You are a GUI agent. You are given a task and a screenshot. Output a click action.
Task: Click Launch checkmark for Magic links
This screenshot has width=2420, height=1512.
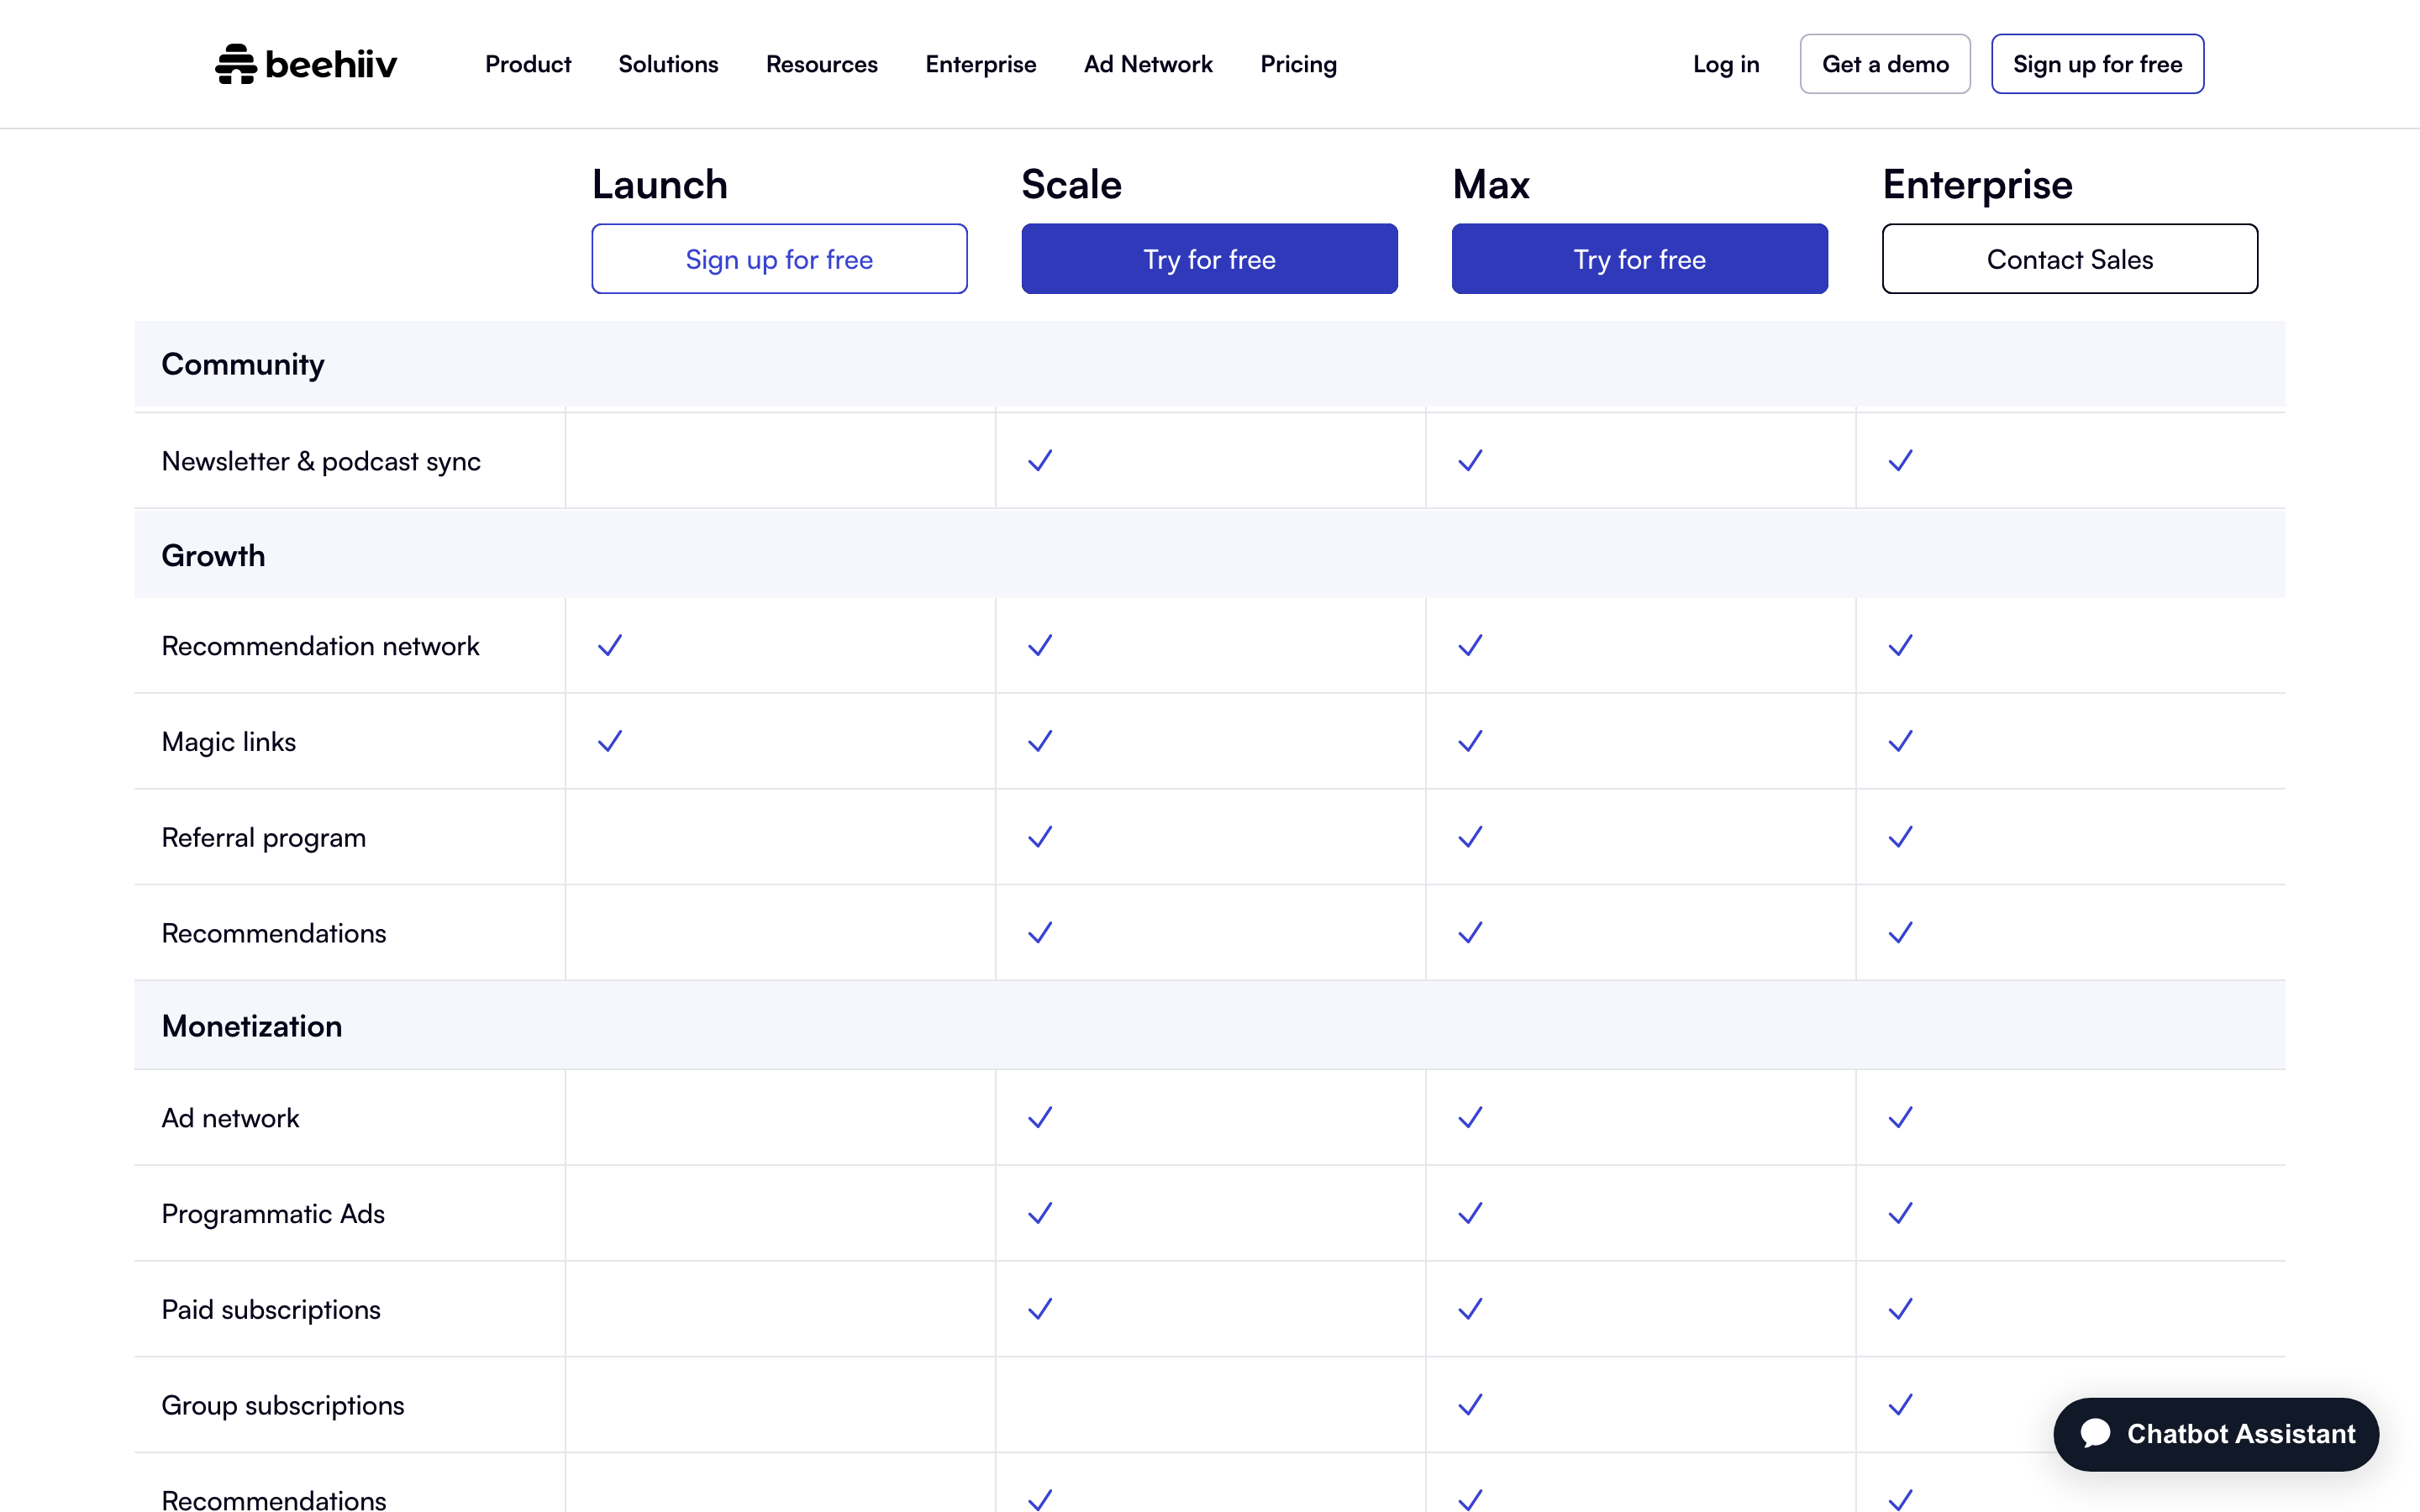(x=610, y=741)
